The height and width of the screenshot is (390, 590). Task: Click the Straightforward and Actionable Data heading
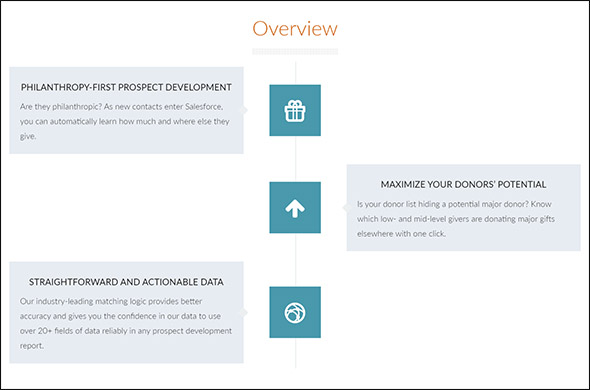pos(126,282)
